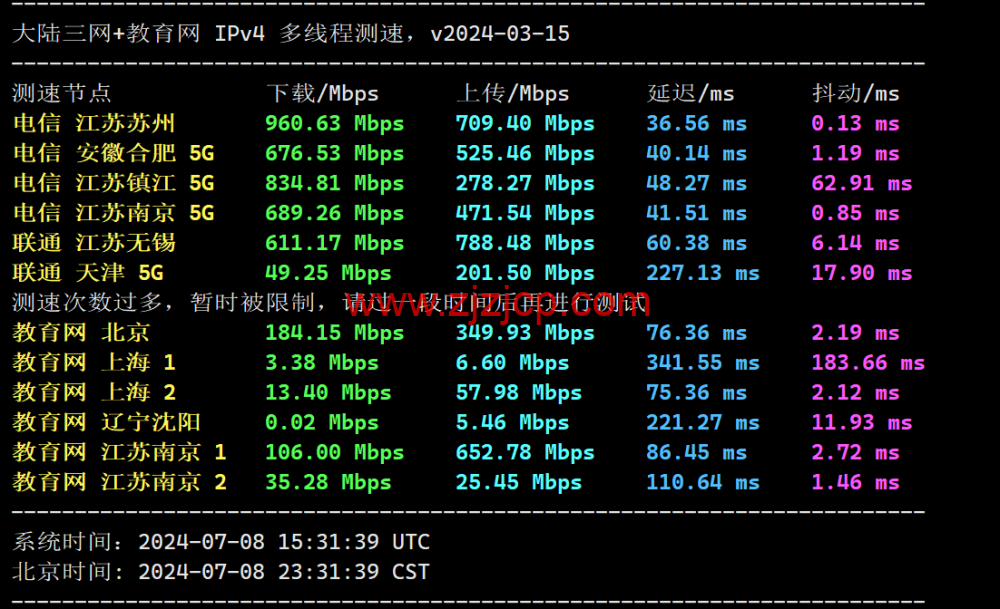Click the title 大陆三网+教育网 IPv4
This screenshot has height=609, width=1000.
(x=110, y=33)
